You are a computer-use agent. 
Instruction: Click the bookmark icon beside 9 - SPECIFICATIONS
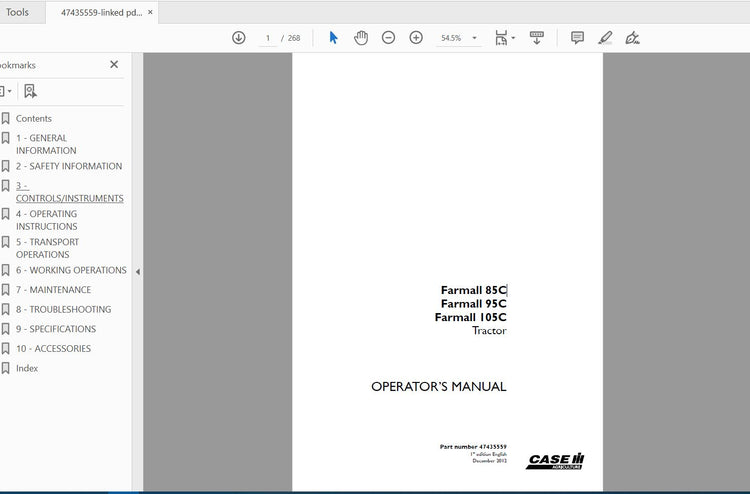[5, 329]
